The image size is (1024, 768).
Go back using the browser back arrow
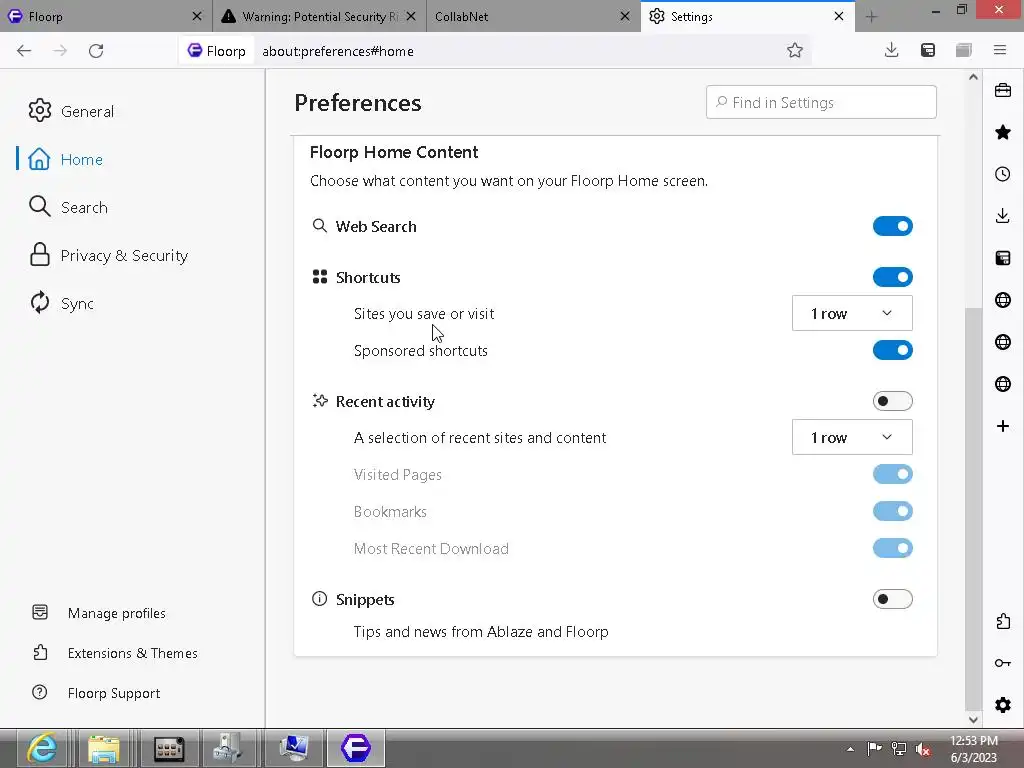tap(24, 51)
